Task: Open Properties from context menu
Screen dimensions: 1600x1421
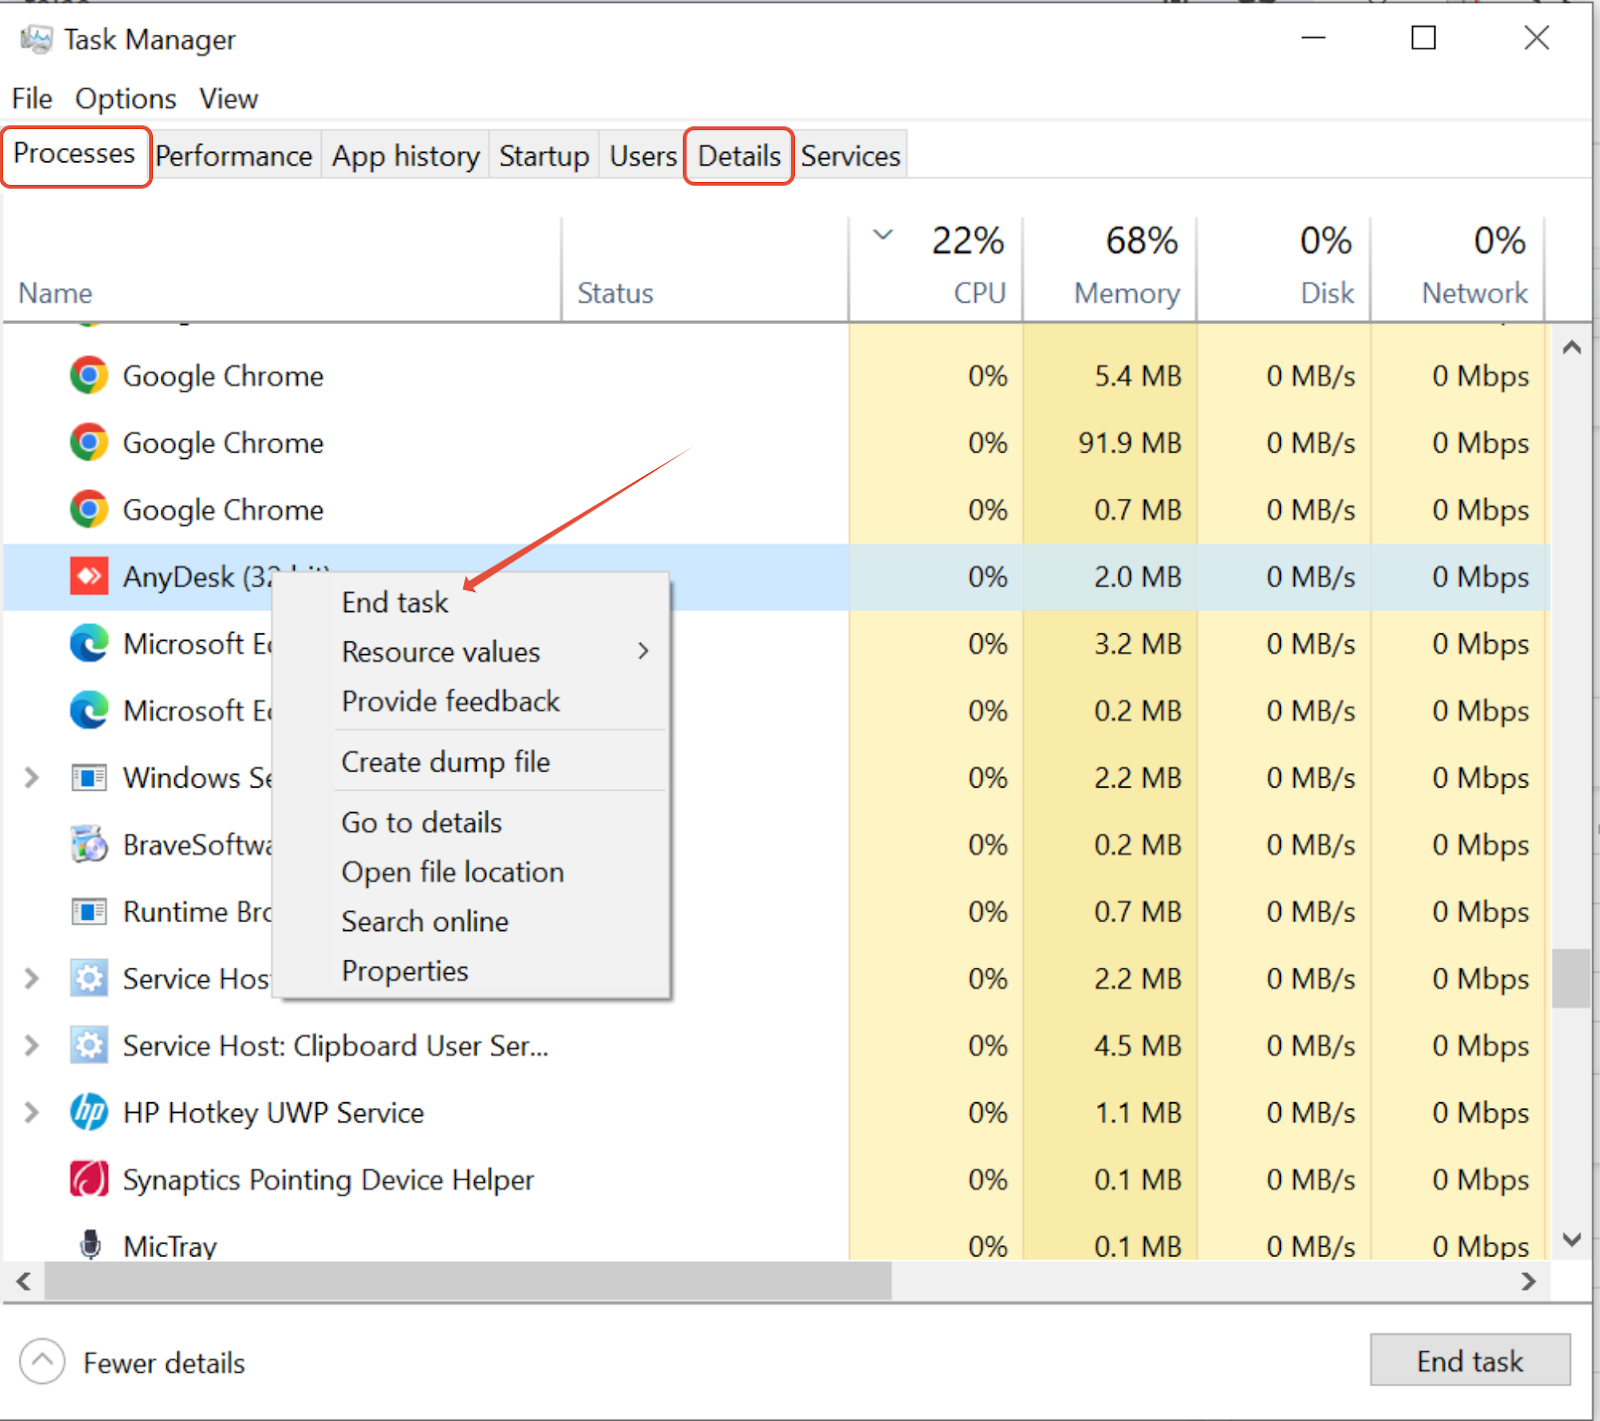Action: pyautogui.click(x=405, y=972)
